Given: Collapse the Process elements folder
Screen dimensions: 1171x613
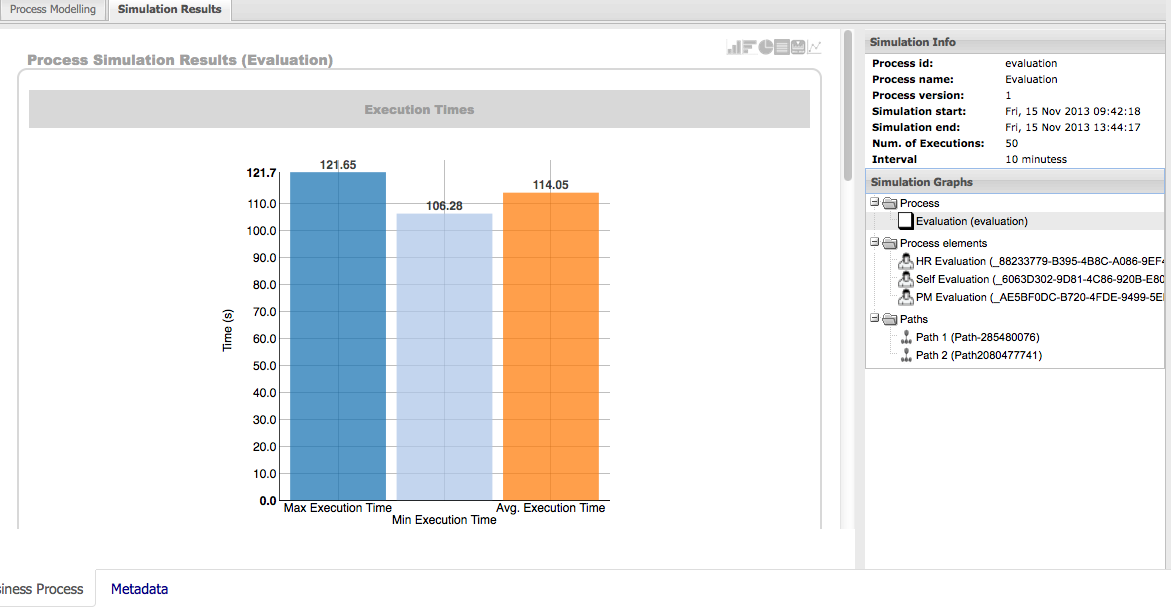Looking at the screenshot, I should pos(874,243).
